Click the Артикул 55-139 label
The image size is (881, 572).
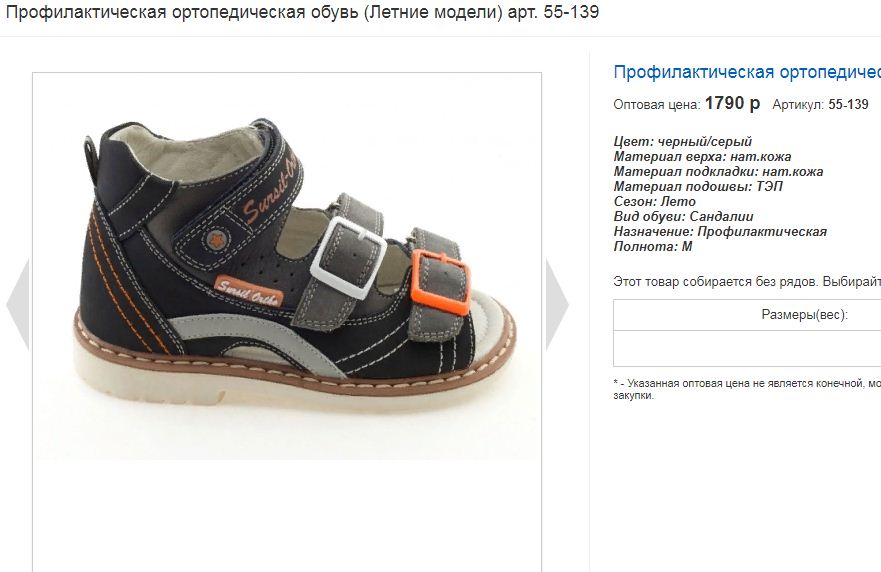(820, 105)
